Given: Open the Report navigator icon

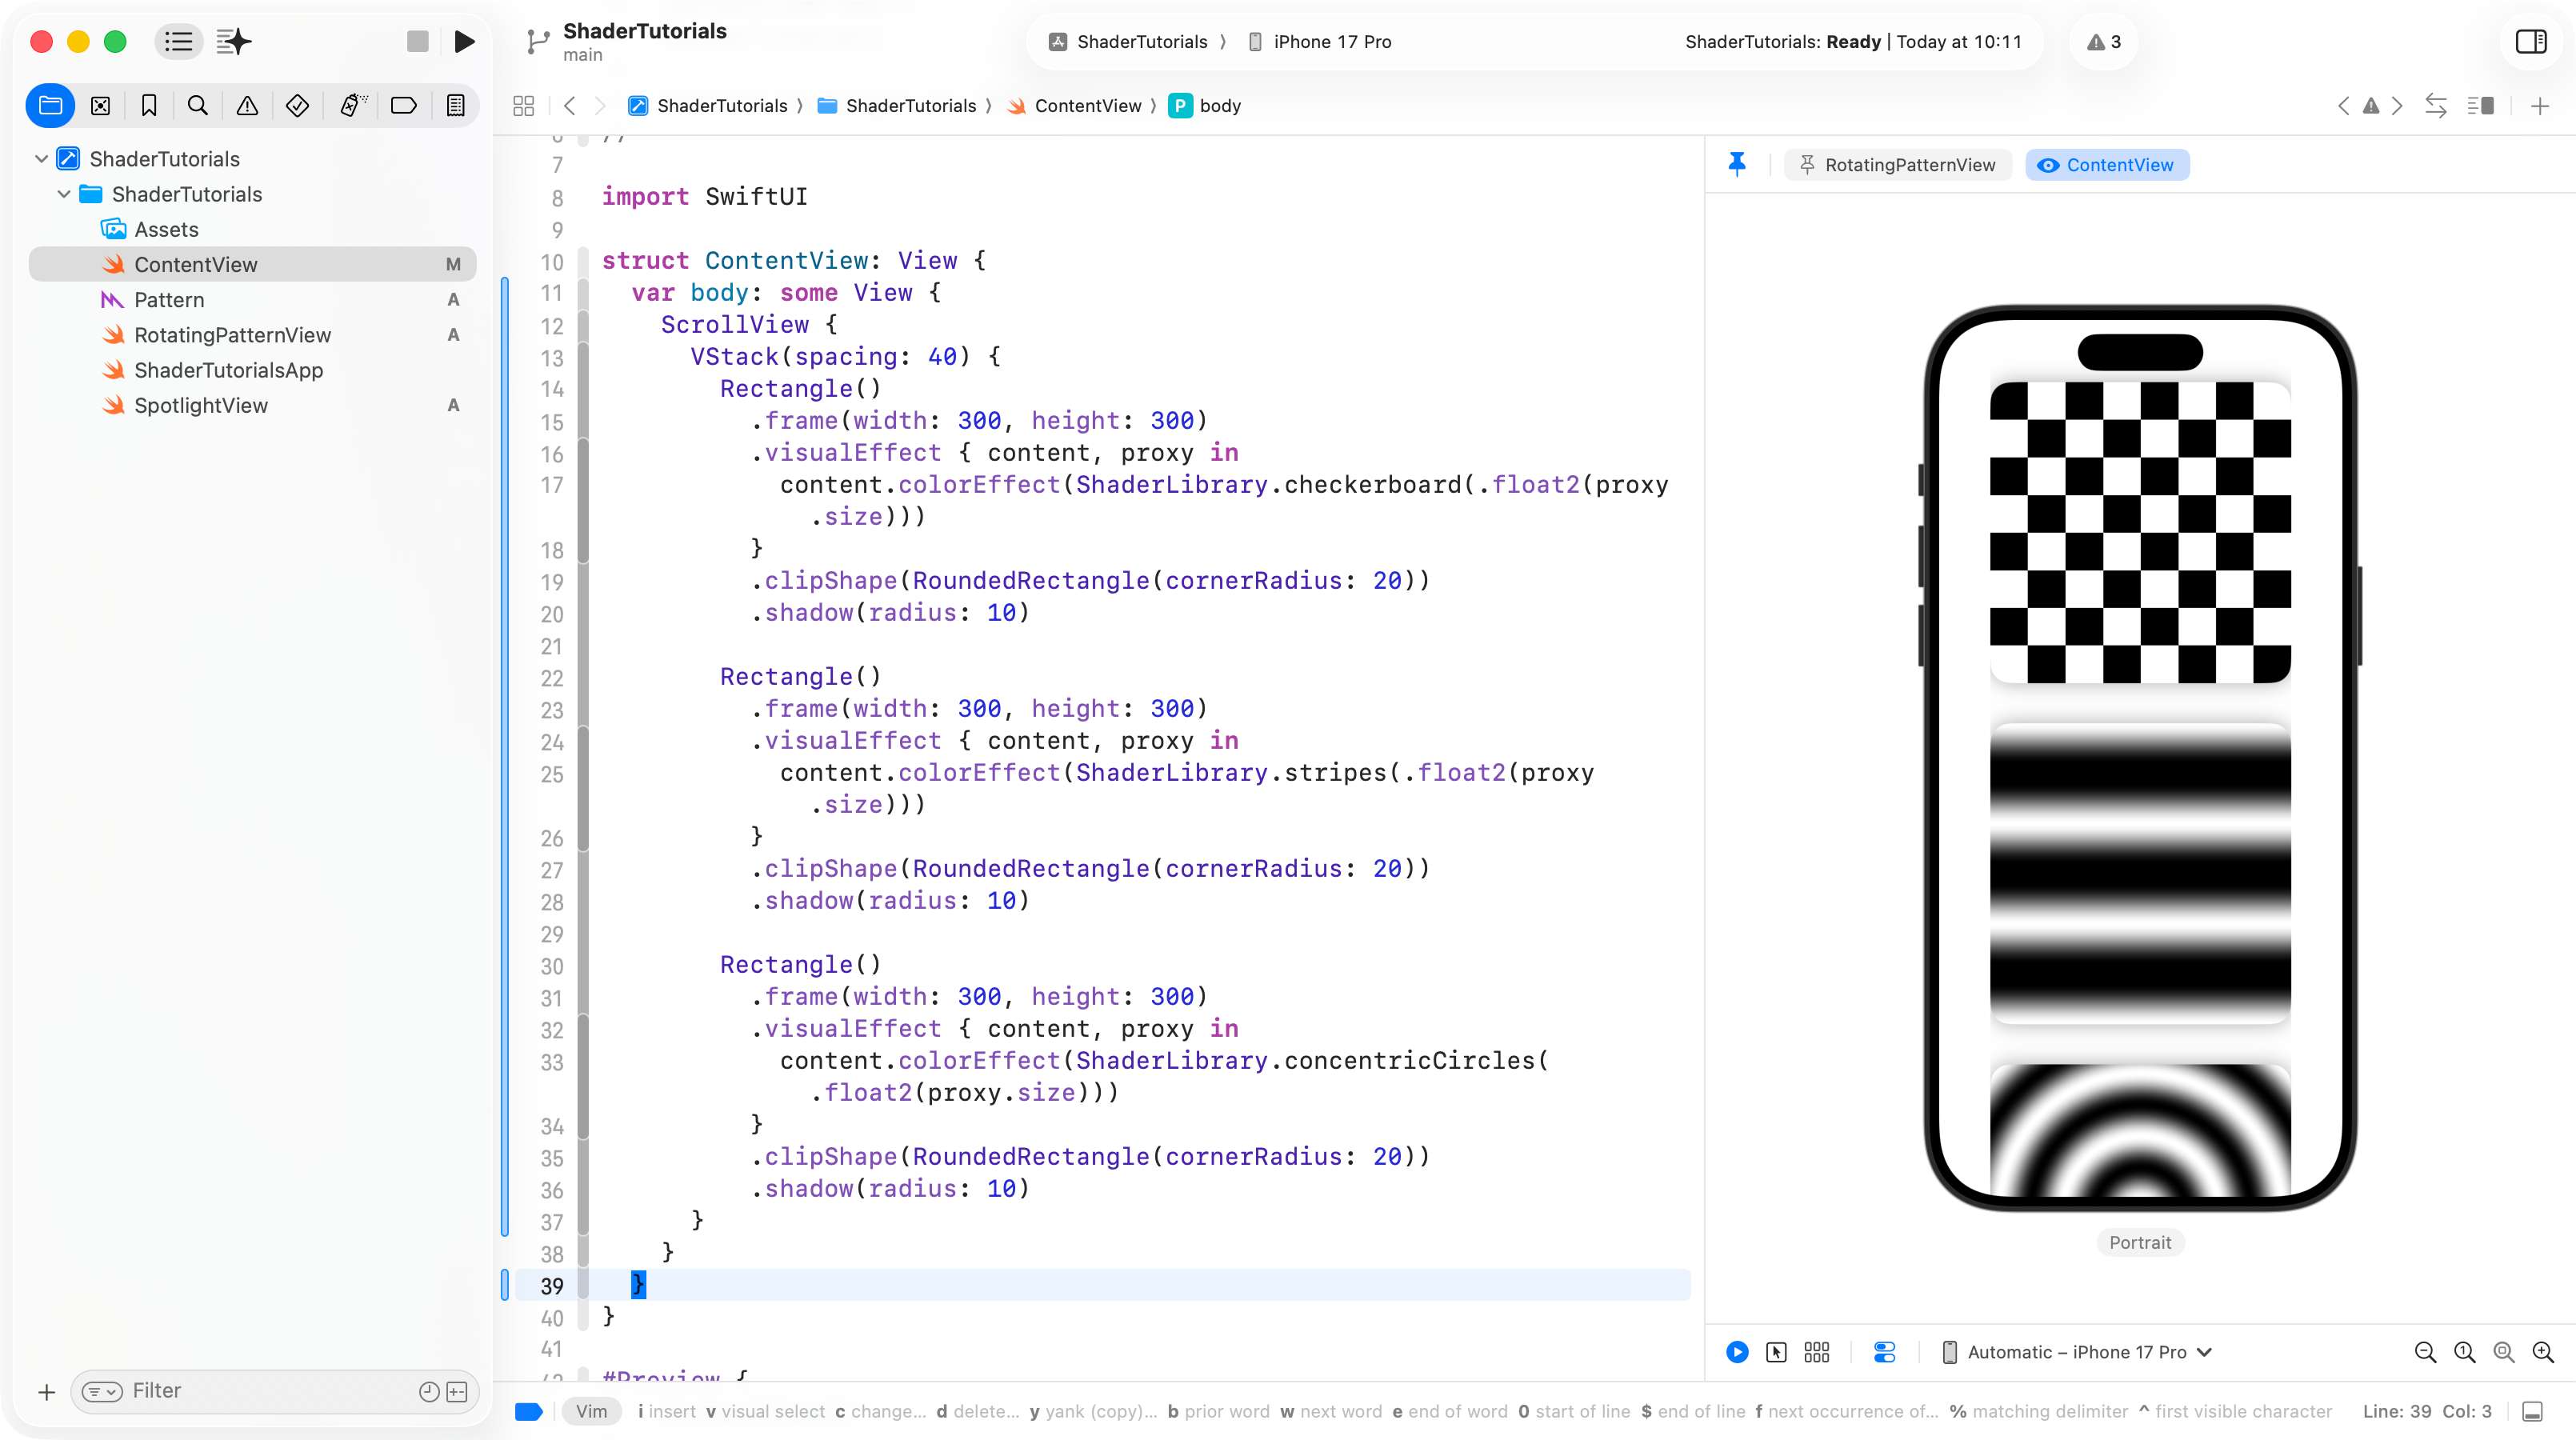Looking at the screenshot, I should pyautogui.click(x=455, y=106).
